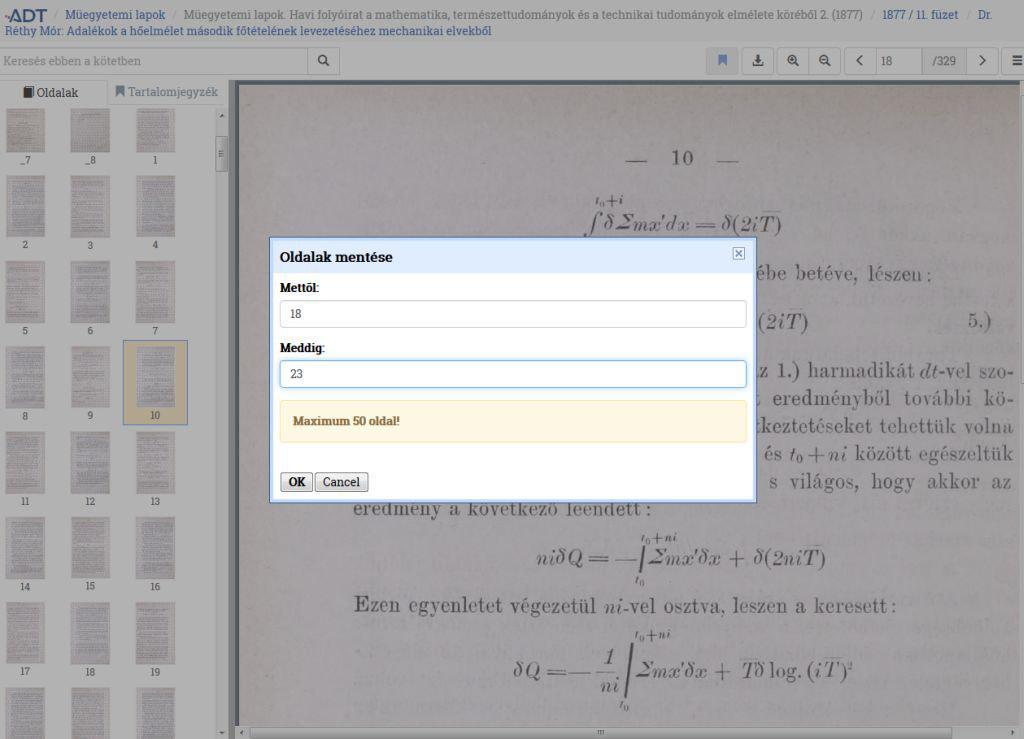Go to next page arrow
The image size is (1024, 739).
coord(982,61)
